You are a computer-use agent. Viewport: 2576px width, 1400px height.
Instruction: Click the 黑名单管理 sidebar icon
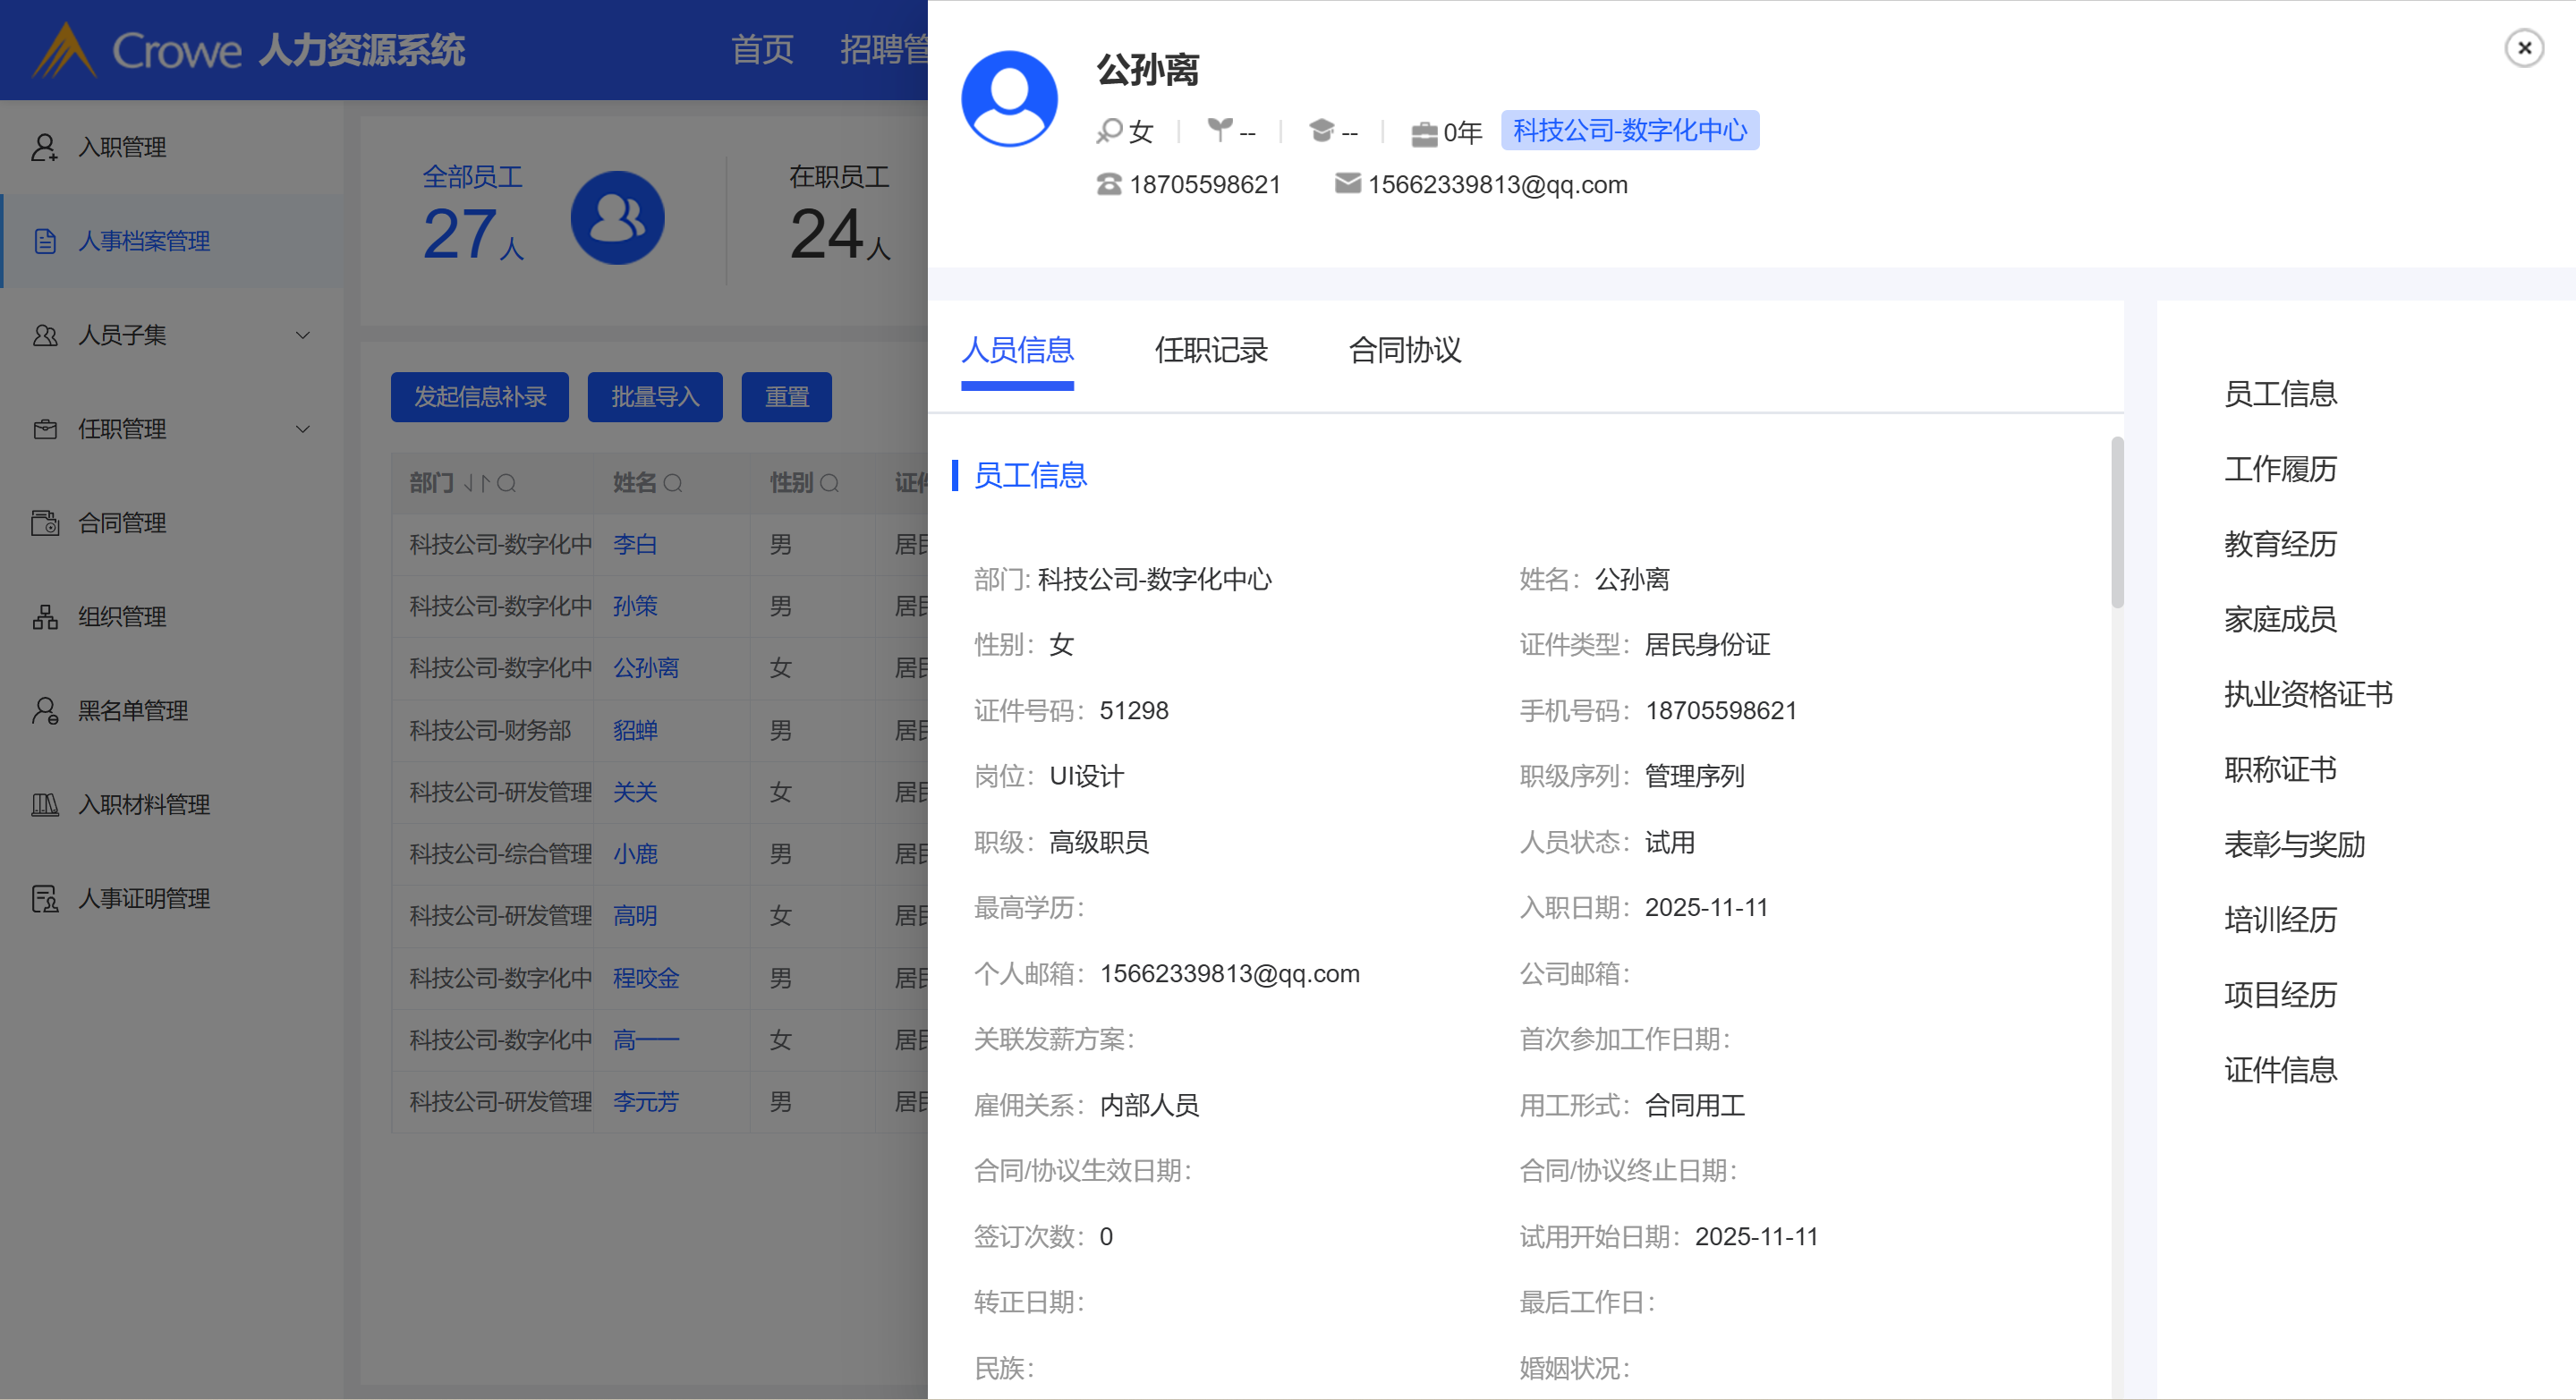44,711
